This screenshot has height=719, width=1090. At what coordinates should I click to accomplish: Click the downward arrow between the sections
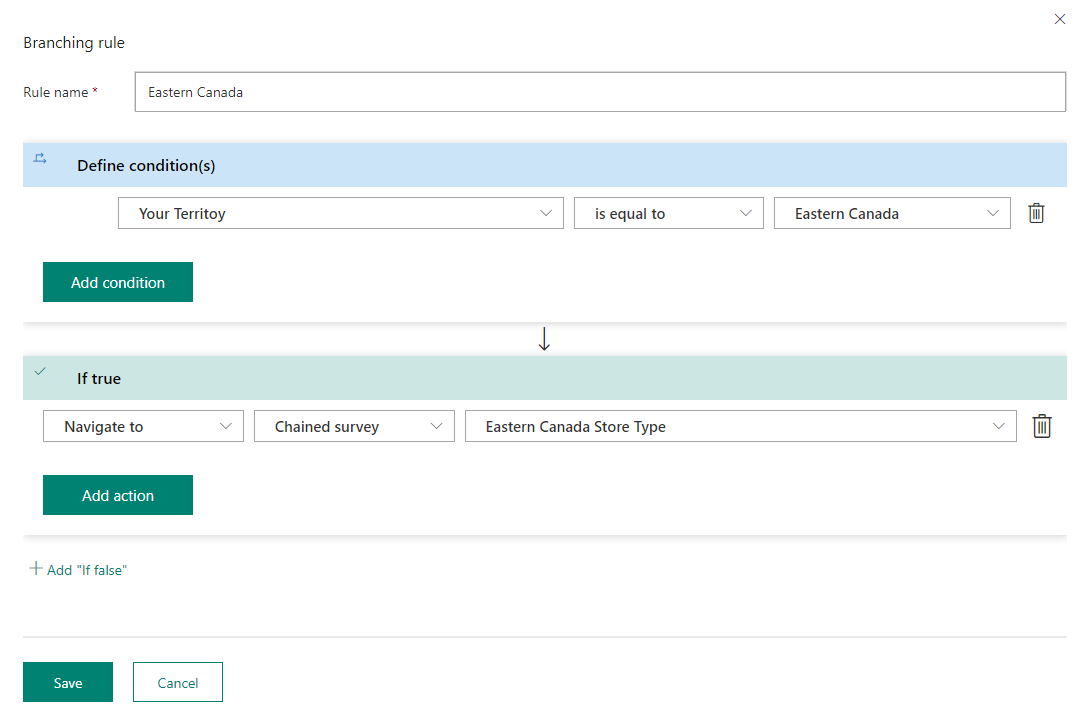click(544, 338)
